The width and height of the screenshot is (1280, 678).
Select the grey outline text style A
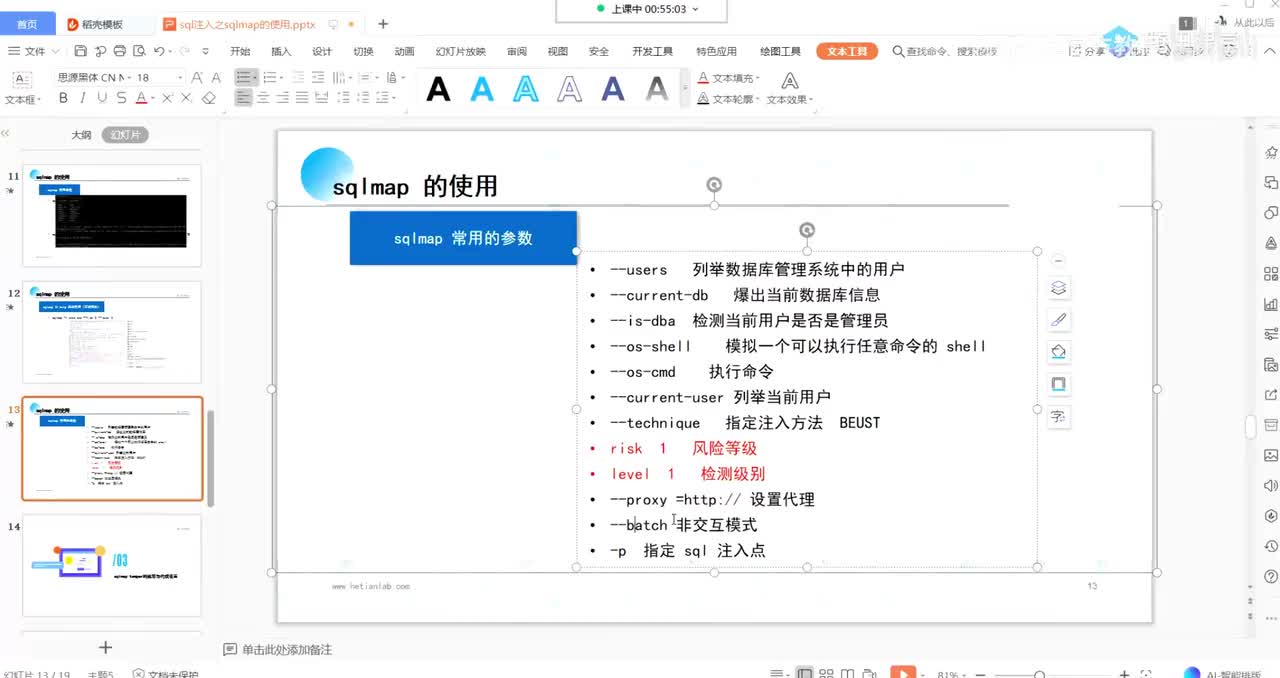[x=570, y=89]
